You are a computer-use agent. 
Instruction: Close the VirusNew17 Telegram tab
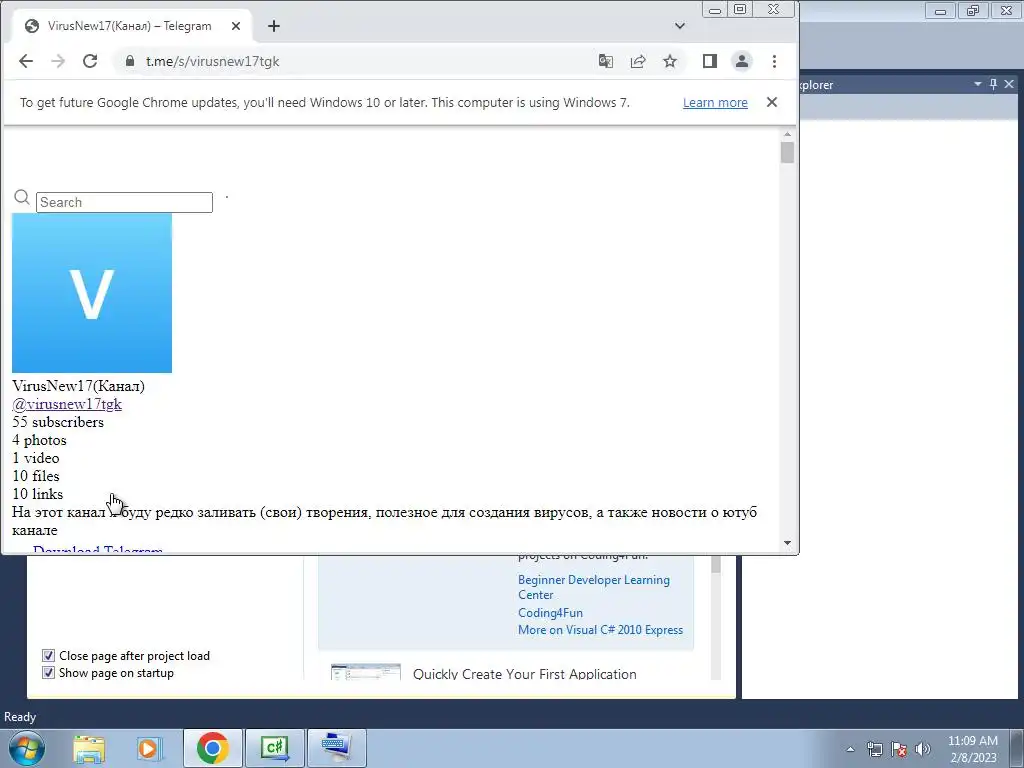(236, 26)
